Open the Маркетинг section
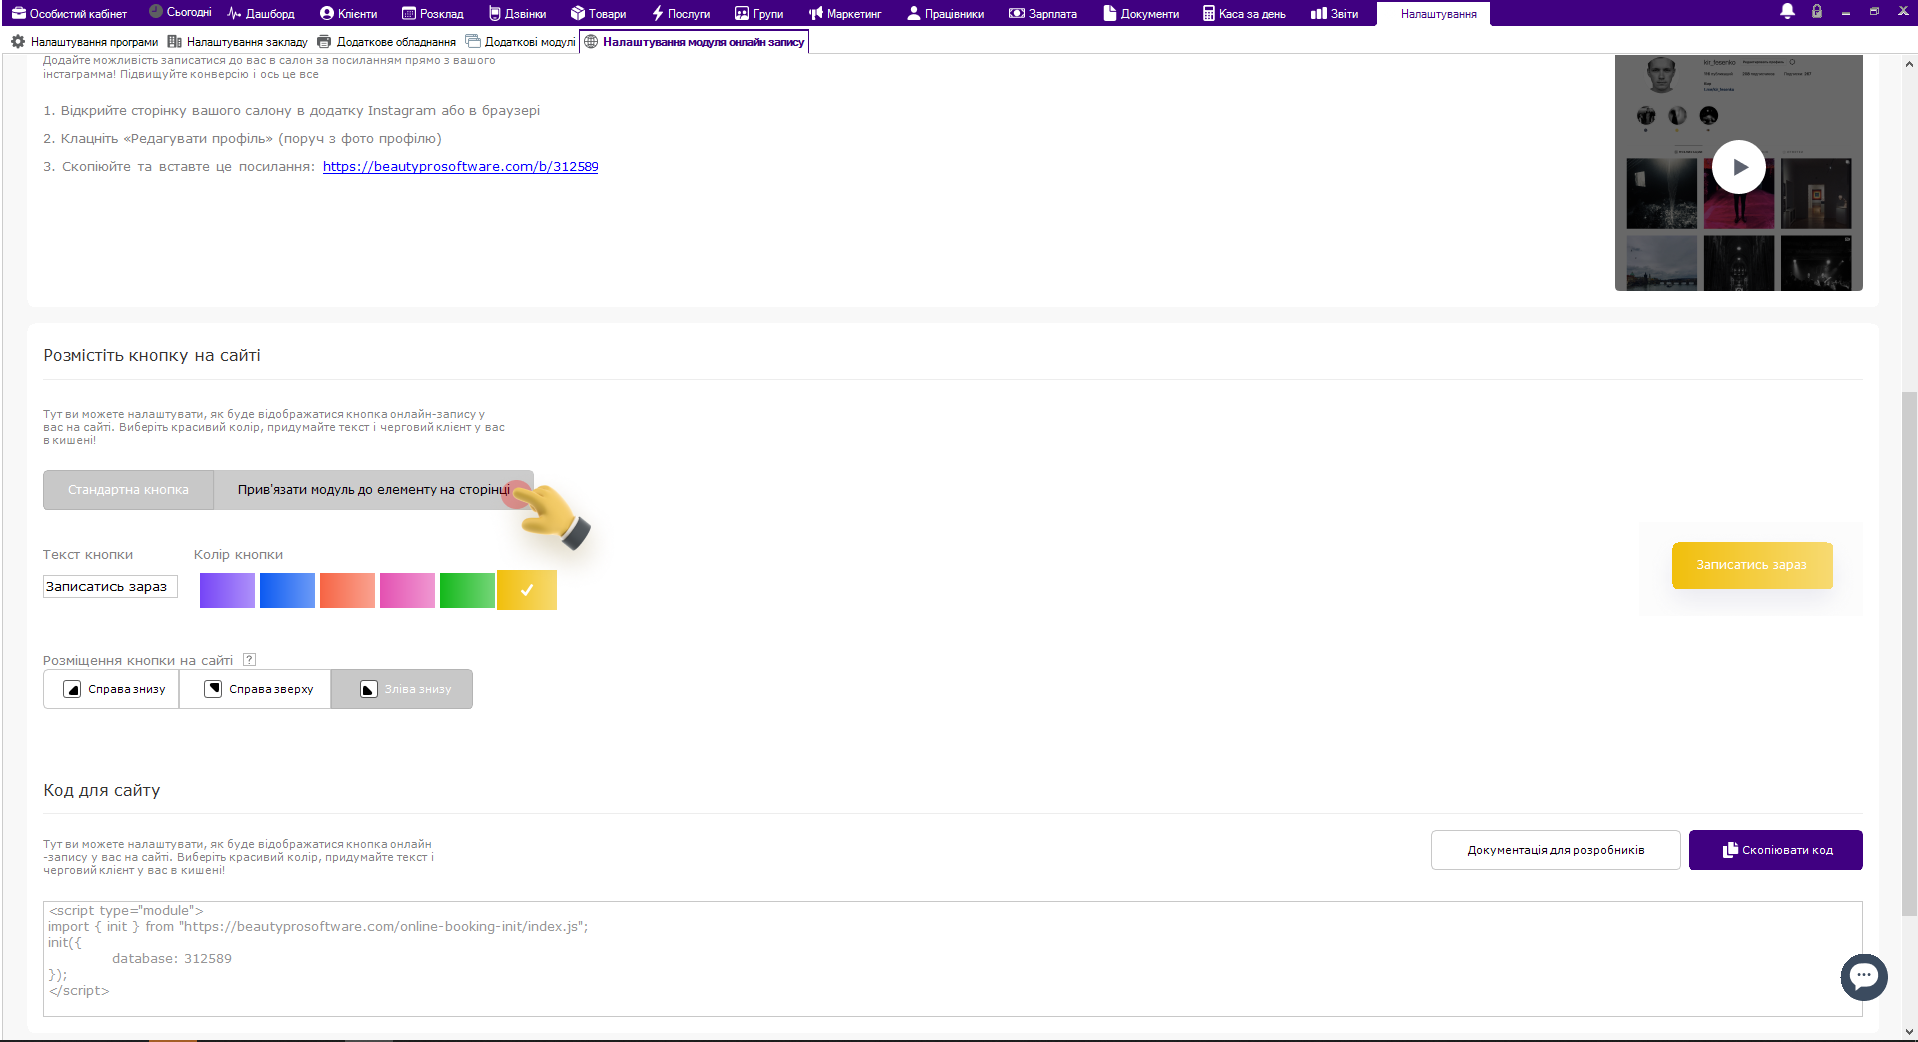The width and height of the screenshot is (1918, 1042). [x=845, y=13]
